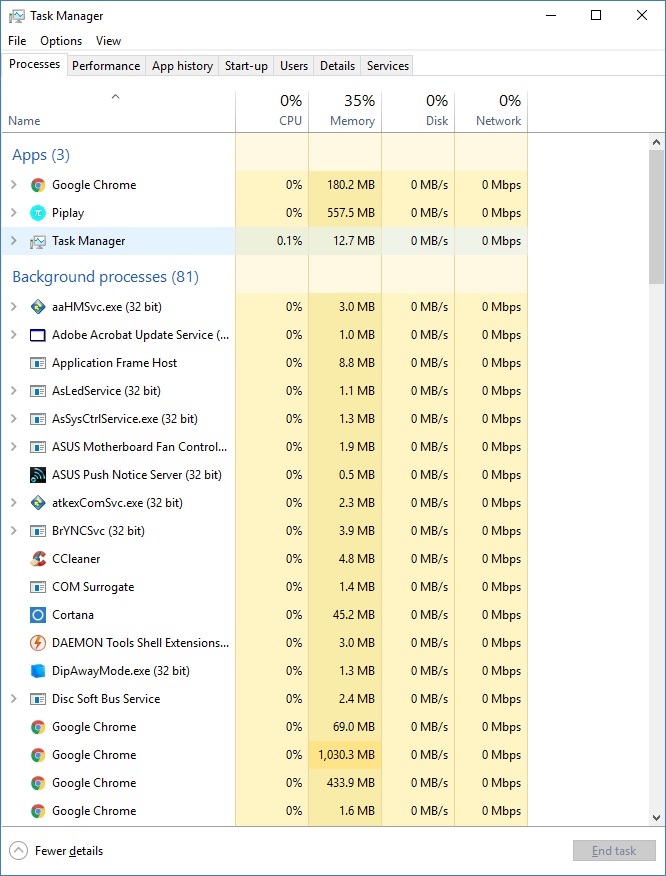Screen dimensions: 666x876
Task: Expand the AsLedService process
Action: click(x=14, y=391)
